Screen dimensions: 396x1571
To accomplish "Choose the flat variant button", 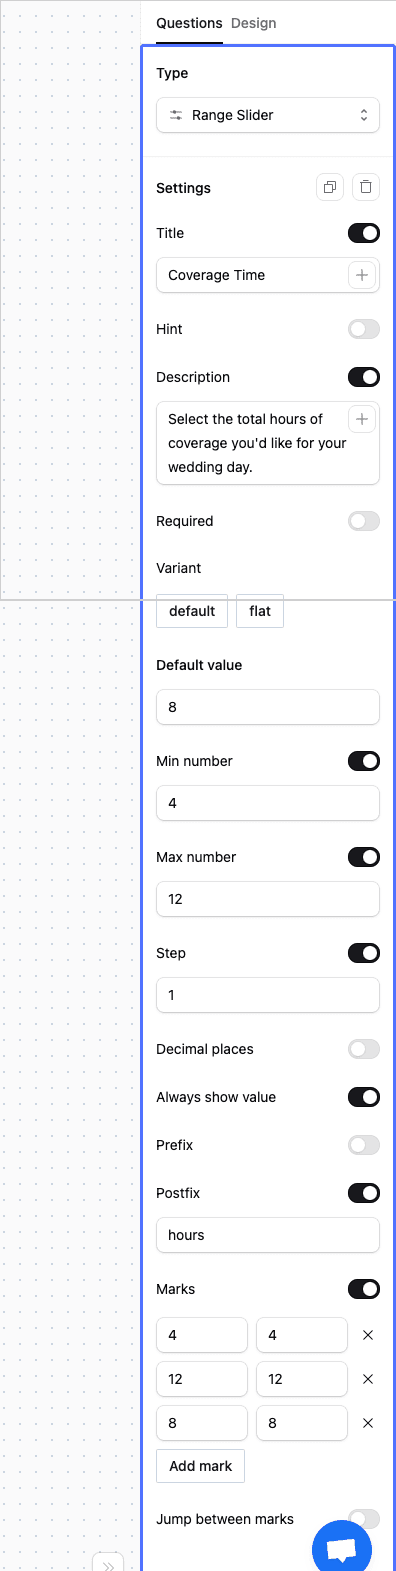I will click(x=260, y=611).
